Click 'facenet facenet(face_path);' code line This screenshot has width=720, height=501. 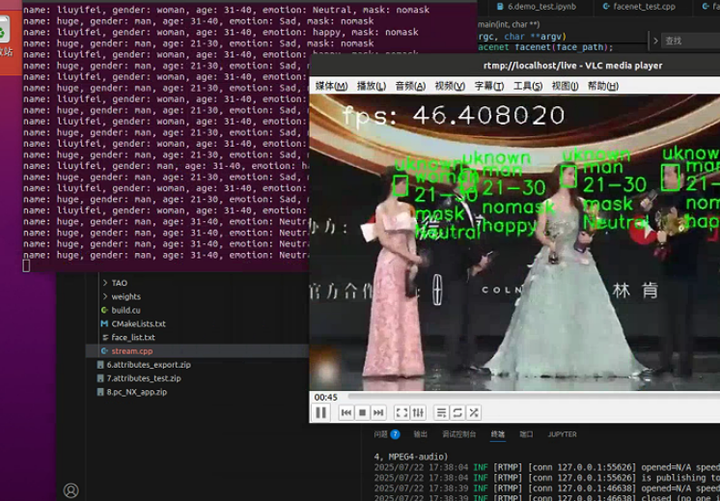click(x=545, y=47)
